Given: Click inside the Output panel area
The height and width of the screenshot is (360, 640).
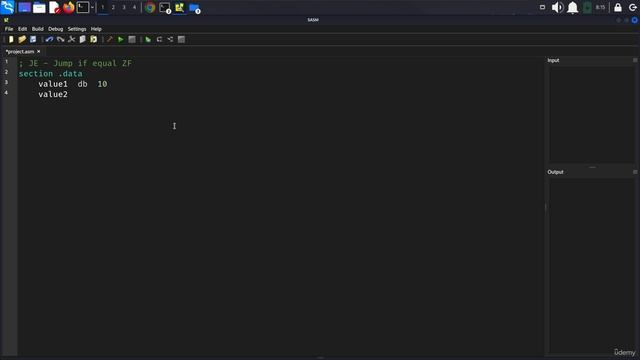Looking at the screenshot, I should coord(591,265).
